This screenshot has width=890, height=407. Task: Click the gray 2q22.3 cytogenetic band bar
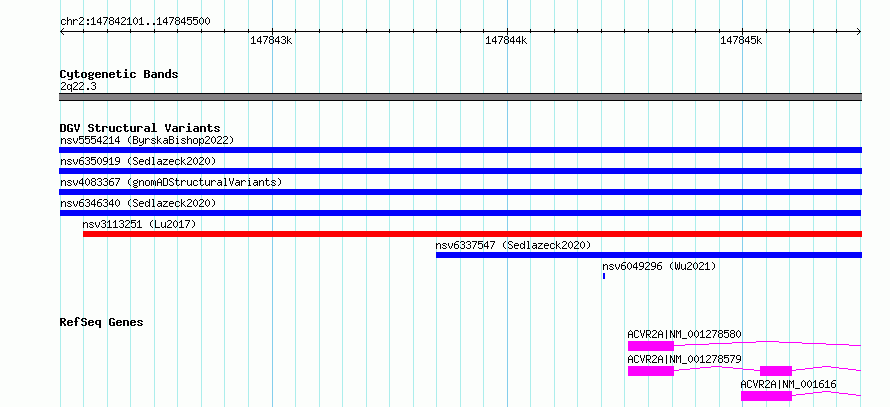[x=460, y=97]
